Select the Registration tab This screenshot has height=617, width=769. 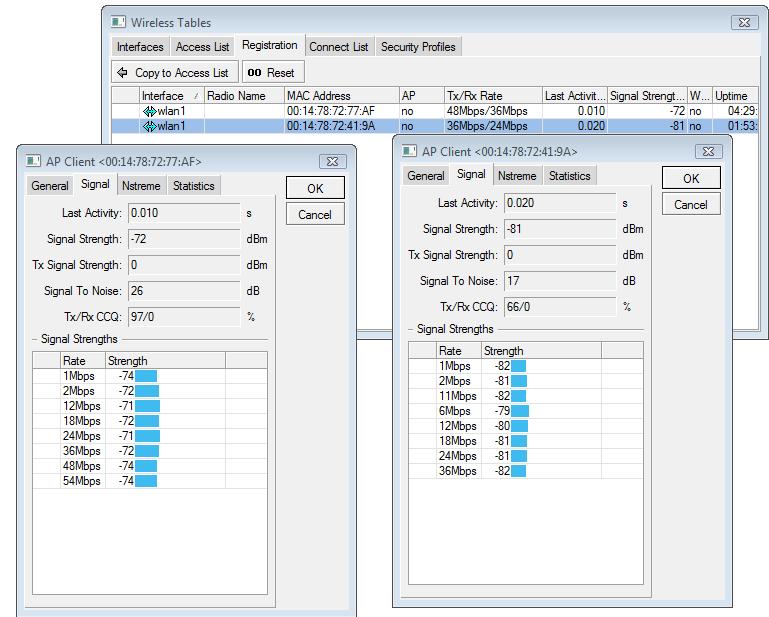270,46
